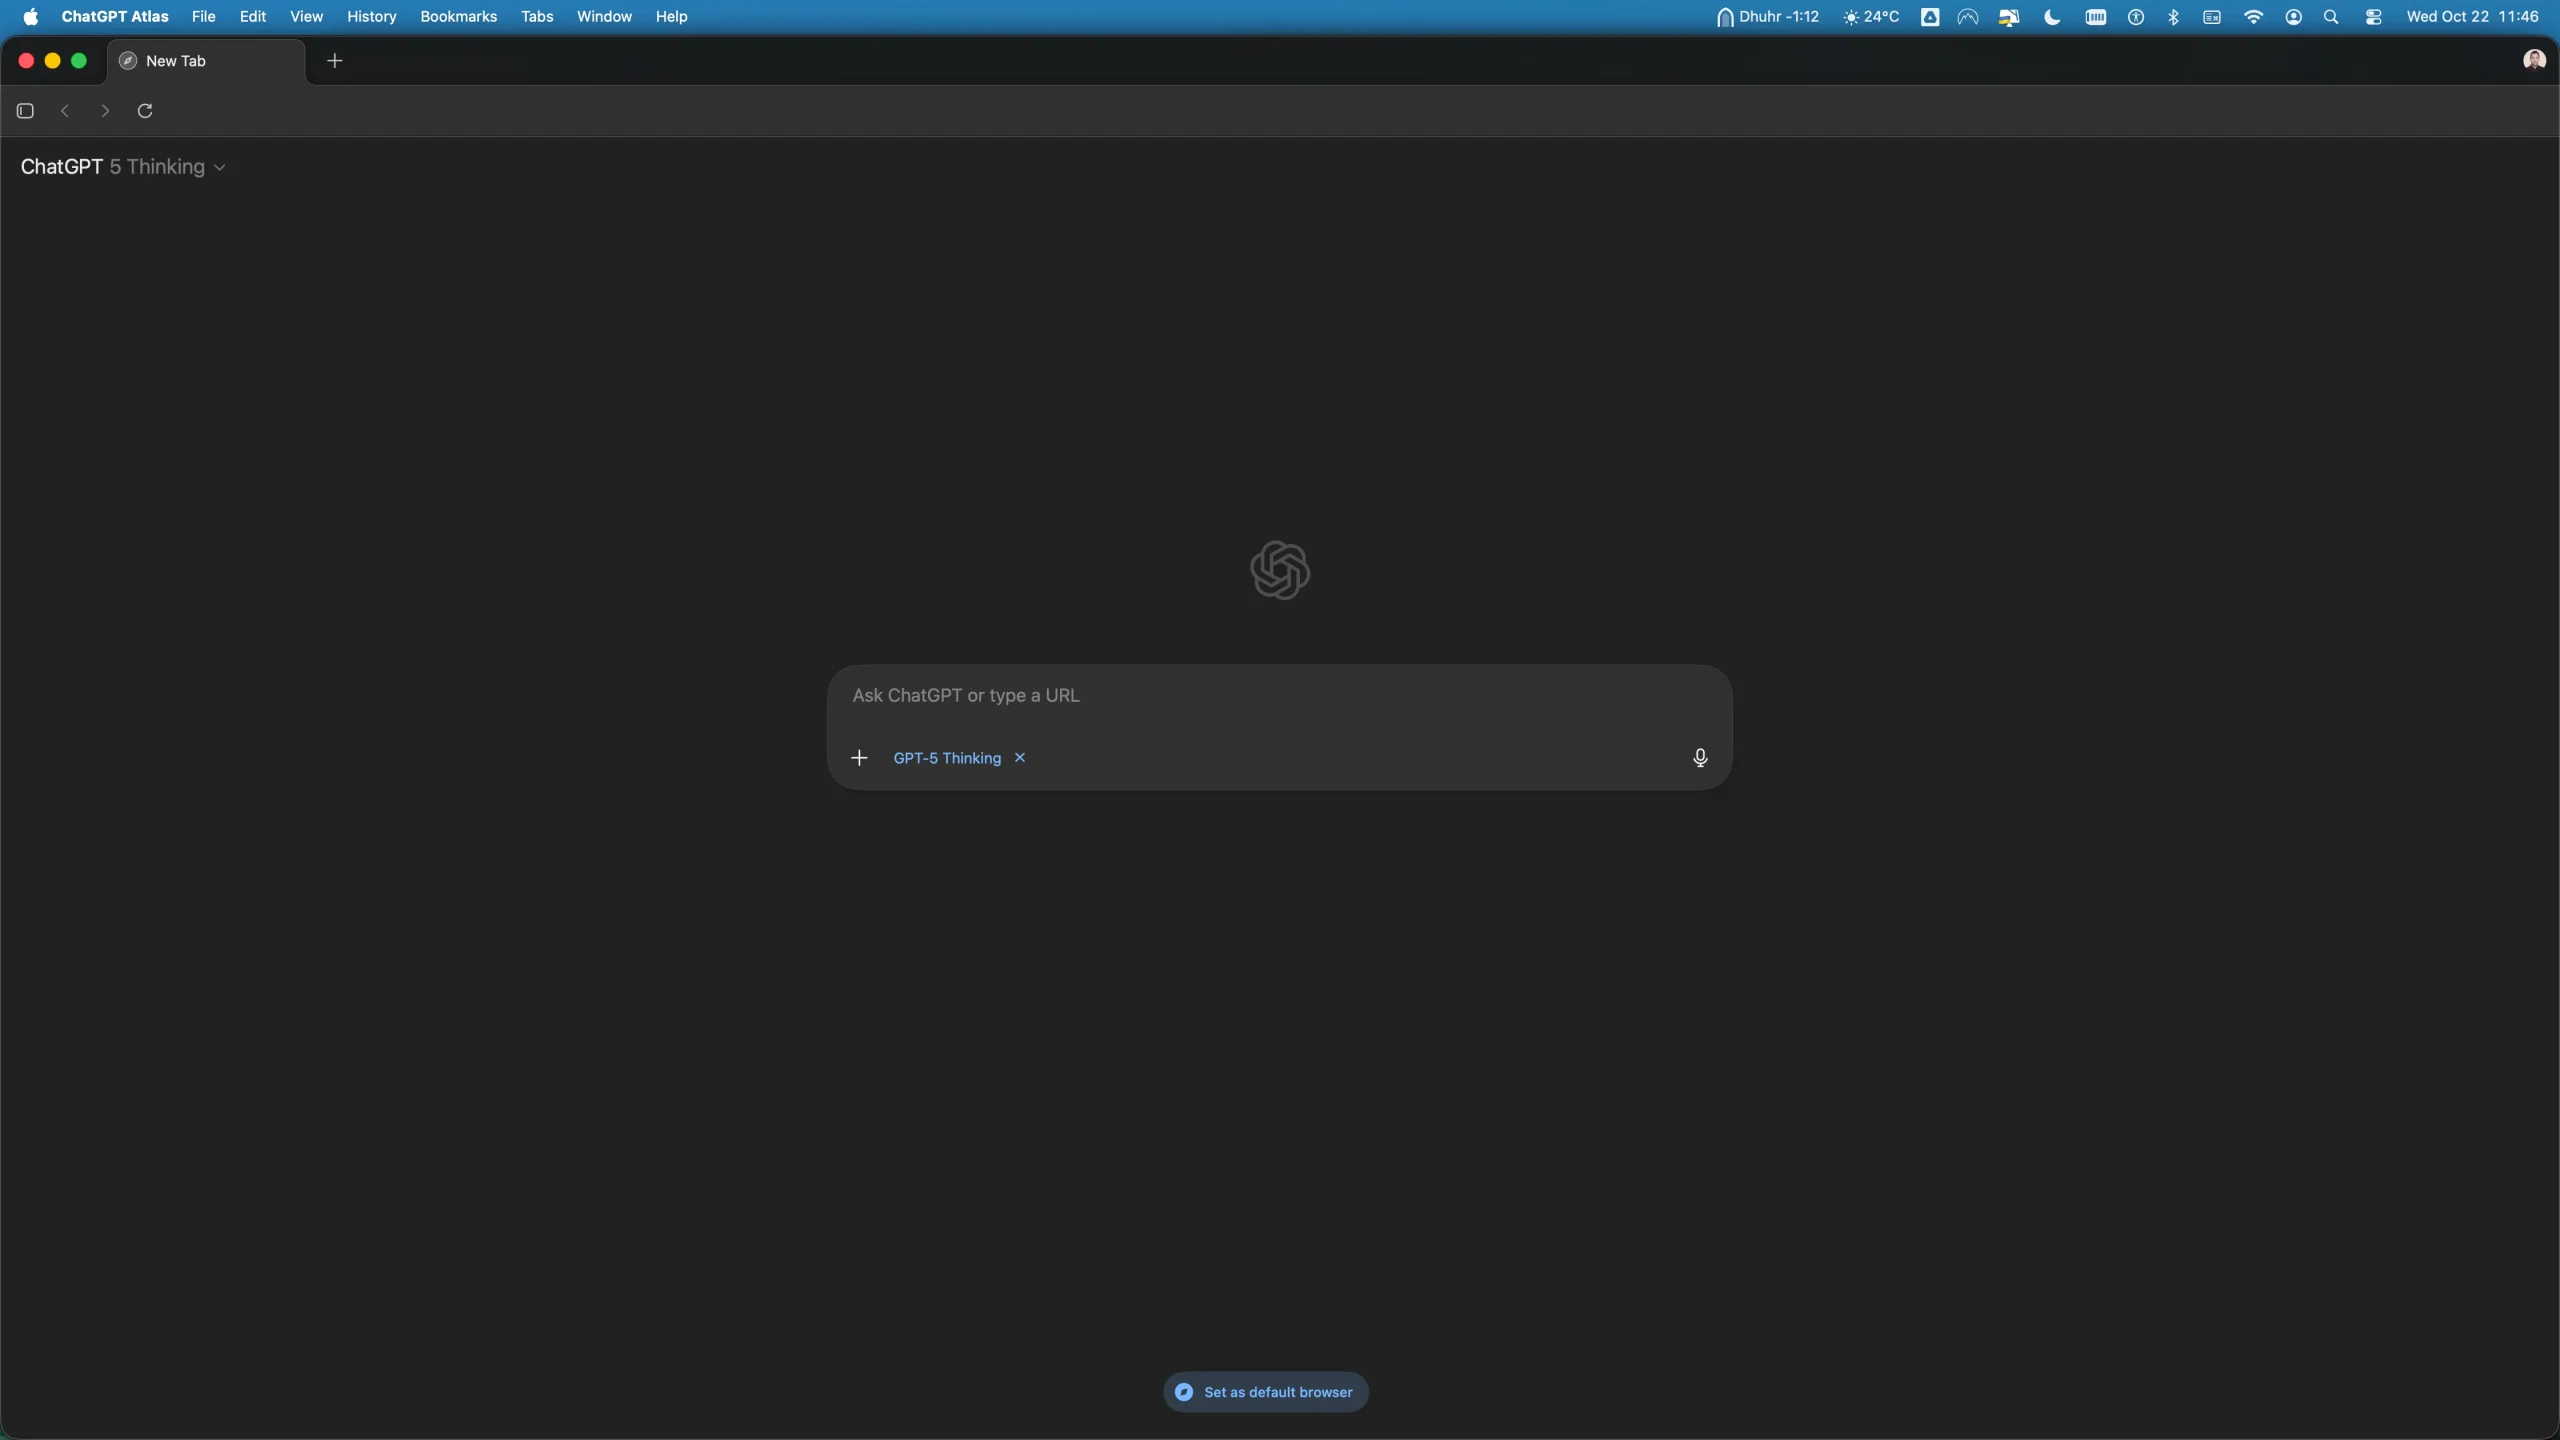Image resolution: width=2560 pixels, height=1440 pixels.
Task: Click the GPT-5 Thinking label in composer
Action: tap(946, 758)
